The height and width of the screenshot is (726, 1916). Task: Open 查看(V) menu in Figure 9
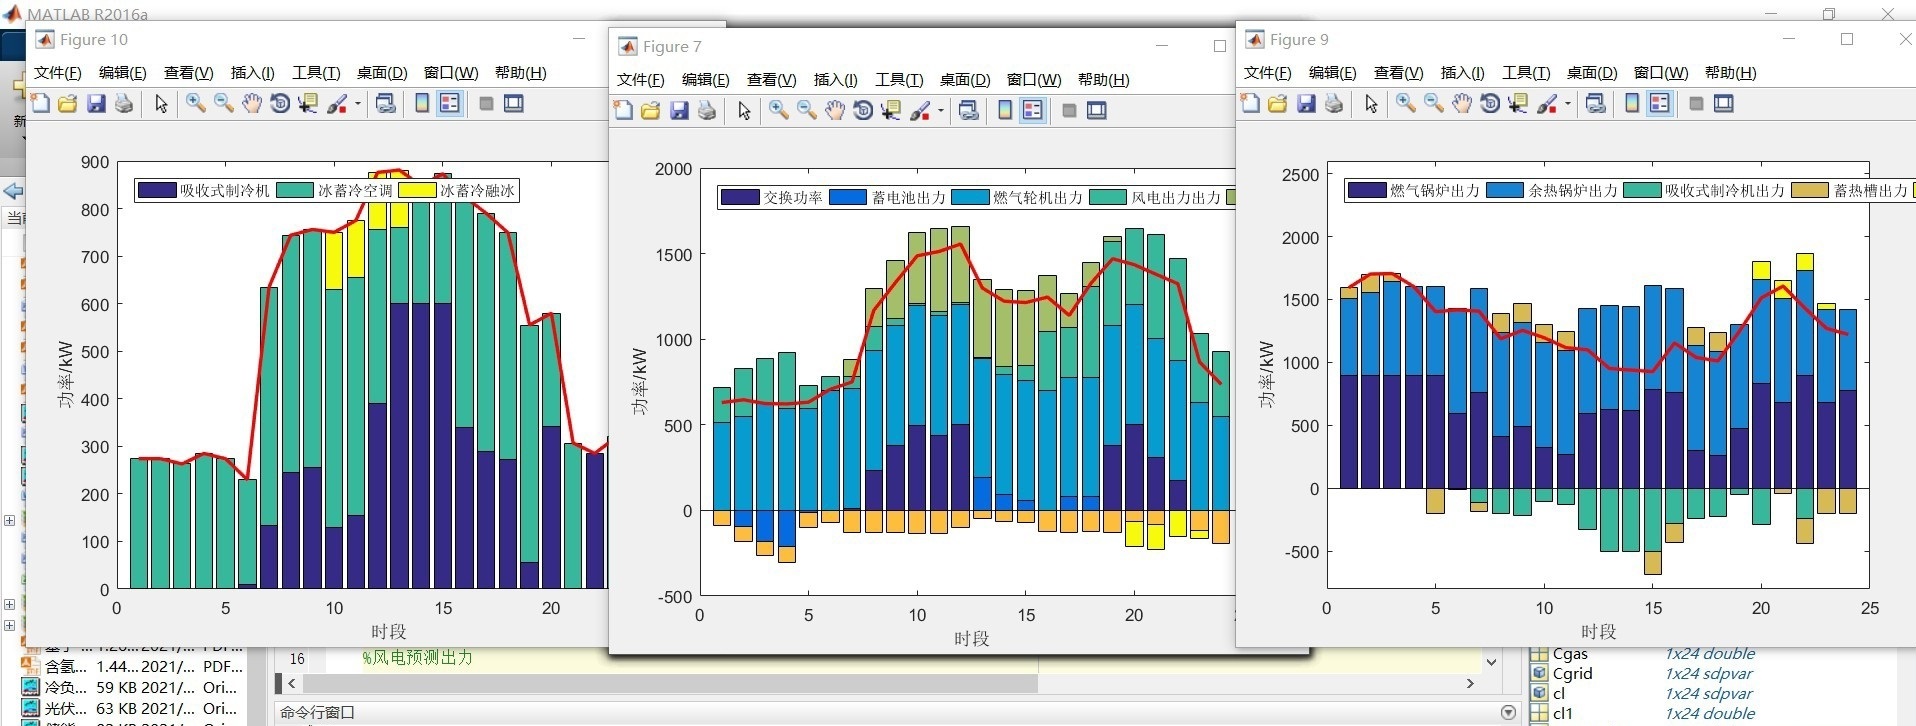(x=1398, y=73)
